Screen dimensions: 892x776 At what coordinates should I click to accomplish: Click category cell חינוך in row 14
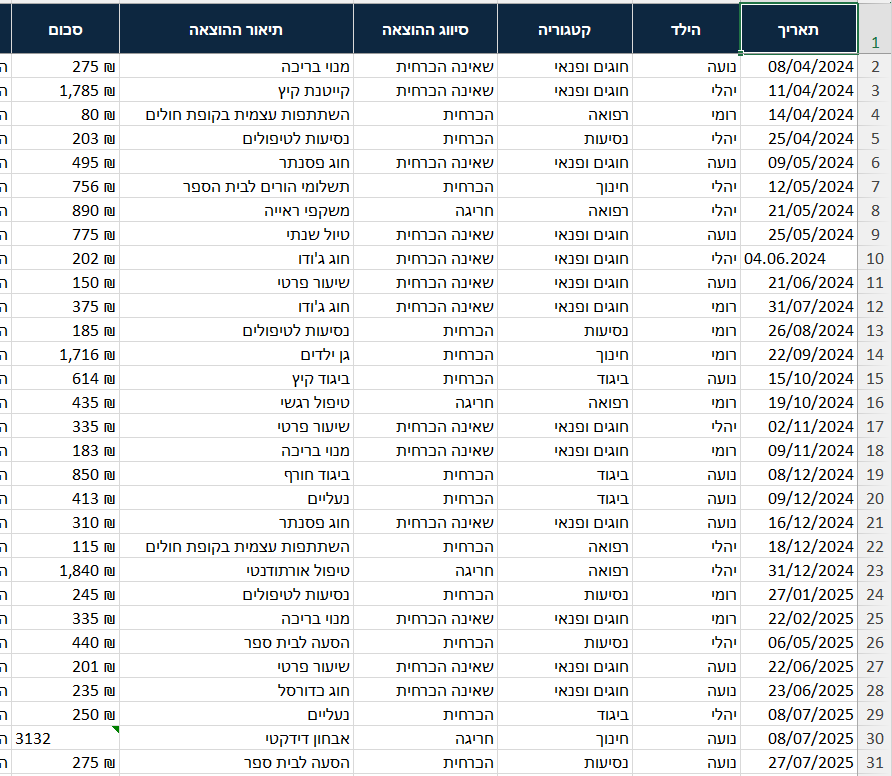[x=565, y=354]
